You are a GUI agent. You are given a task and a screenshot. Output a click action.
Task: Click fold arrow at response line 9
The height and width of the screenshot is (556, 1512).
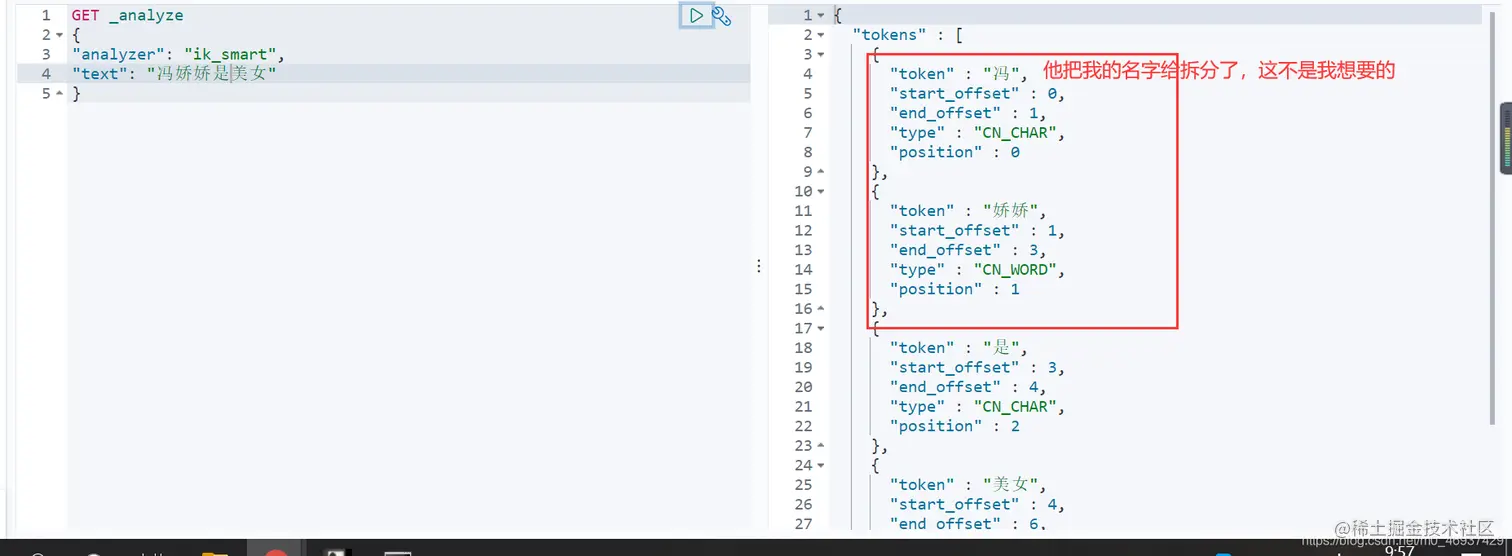tap(821, 172)
